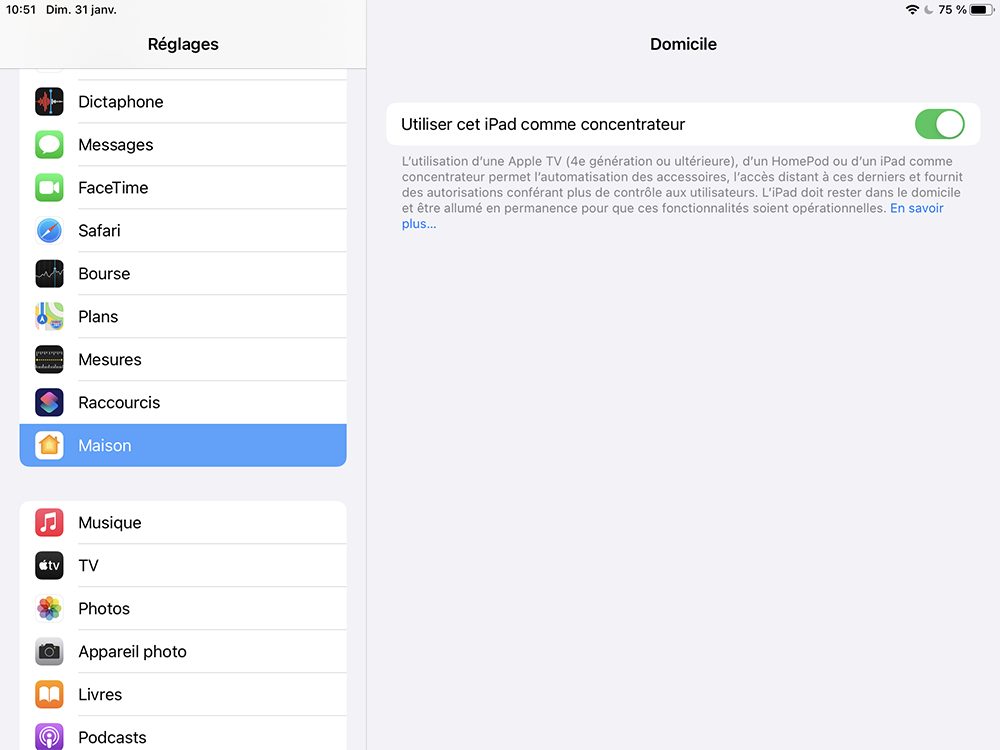Tap the Wi-Fi status icon
The height and width of the screenshot is (750, 1000).
pos(912,10)
